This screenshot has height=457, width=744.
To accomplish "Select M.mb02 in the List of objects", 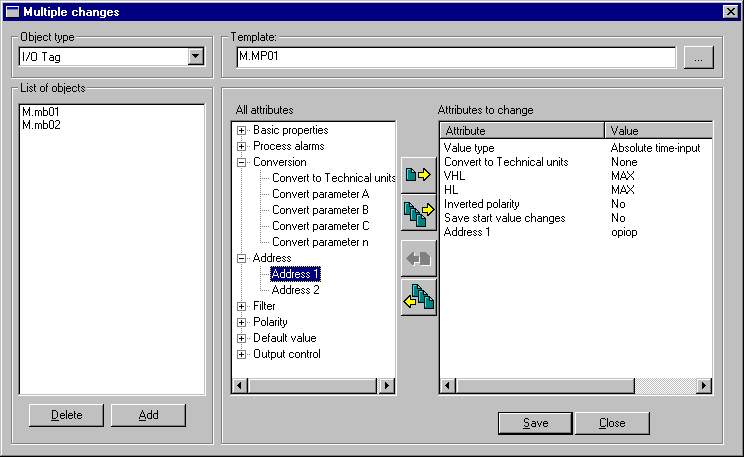I will click(41, 126).
